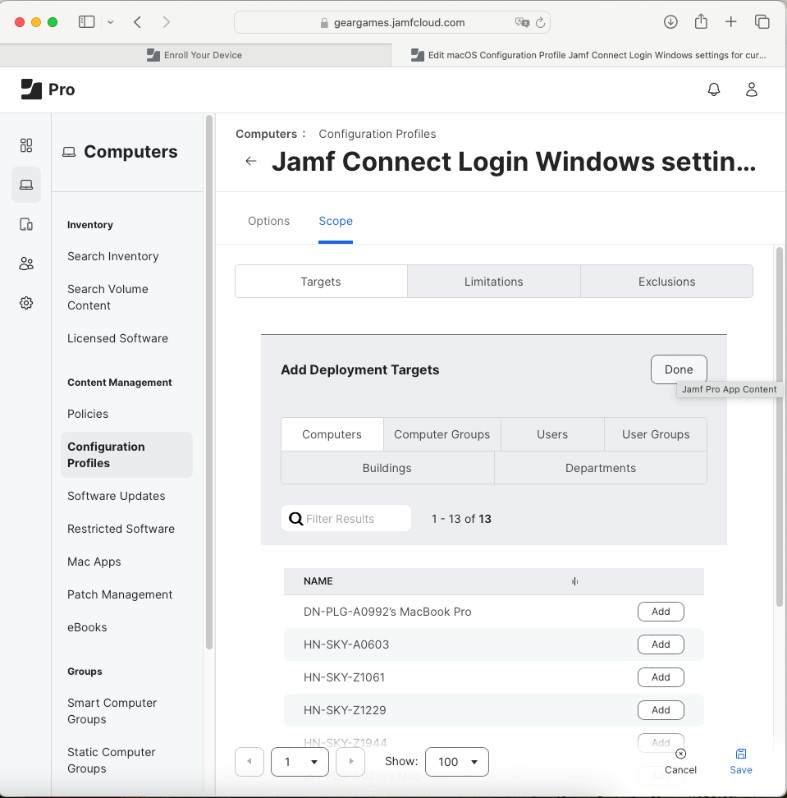
Task: Open the user account profile icon
Action: pos(752,89)
